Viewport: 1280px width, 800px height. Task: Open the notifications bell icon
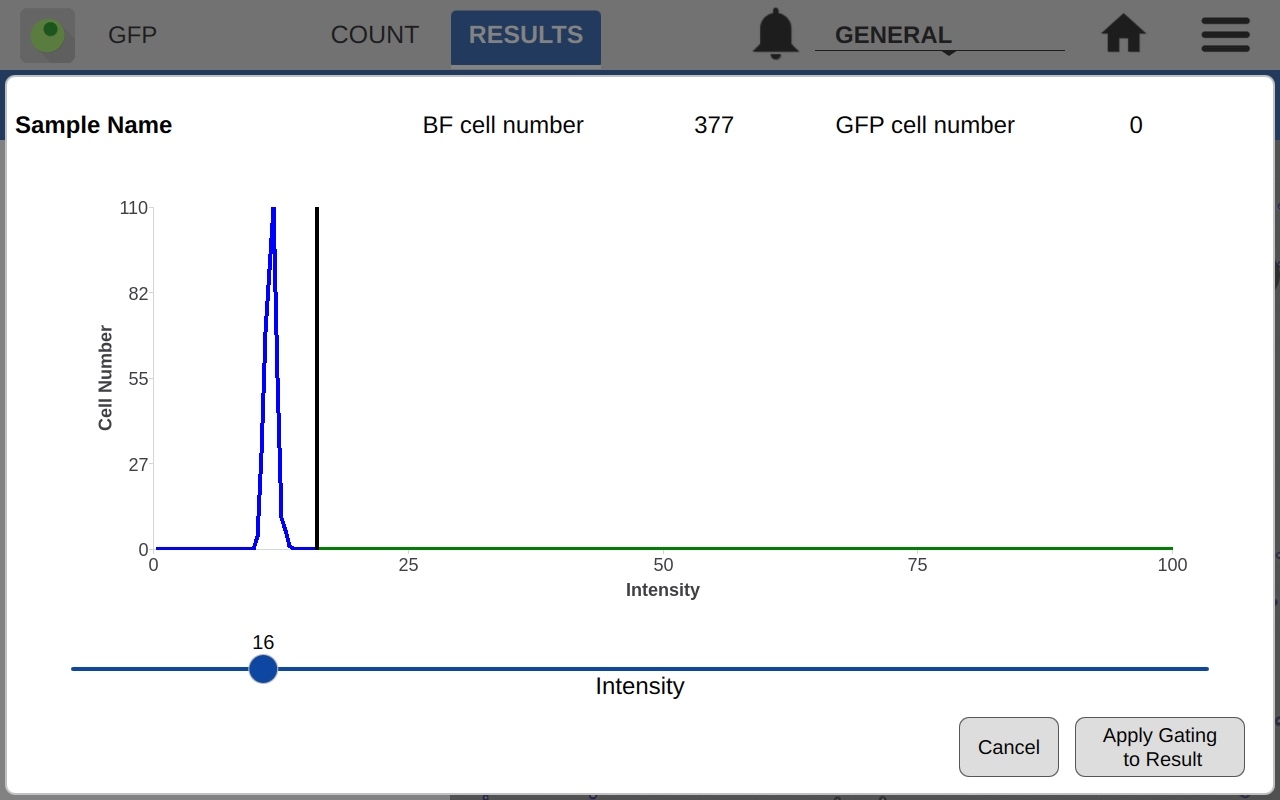coord(775,34)
